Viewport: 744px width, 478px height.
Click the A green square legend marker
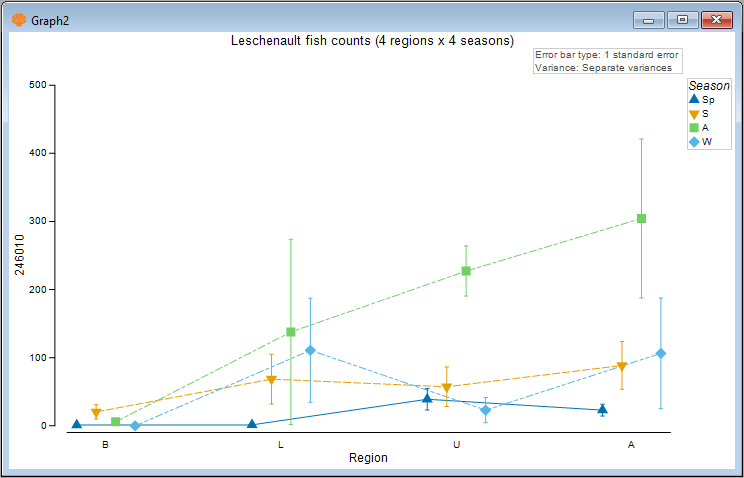(694, 128)
